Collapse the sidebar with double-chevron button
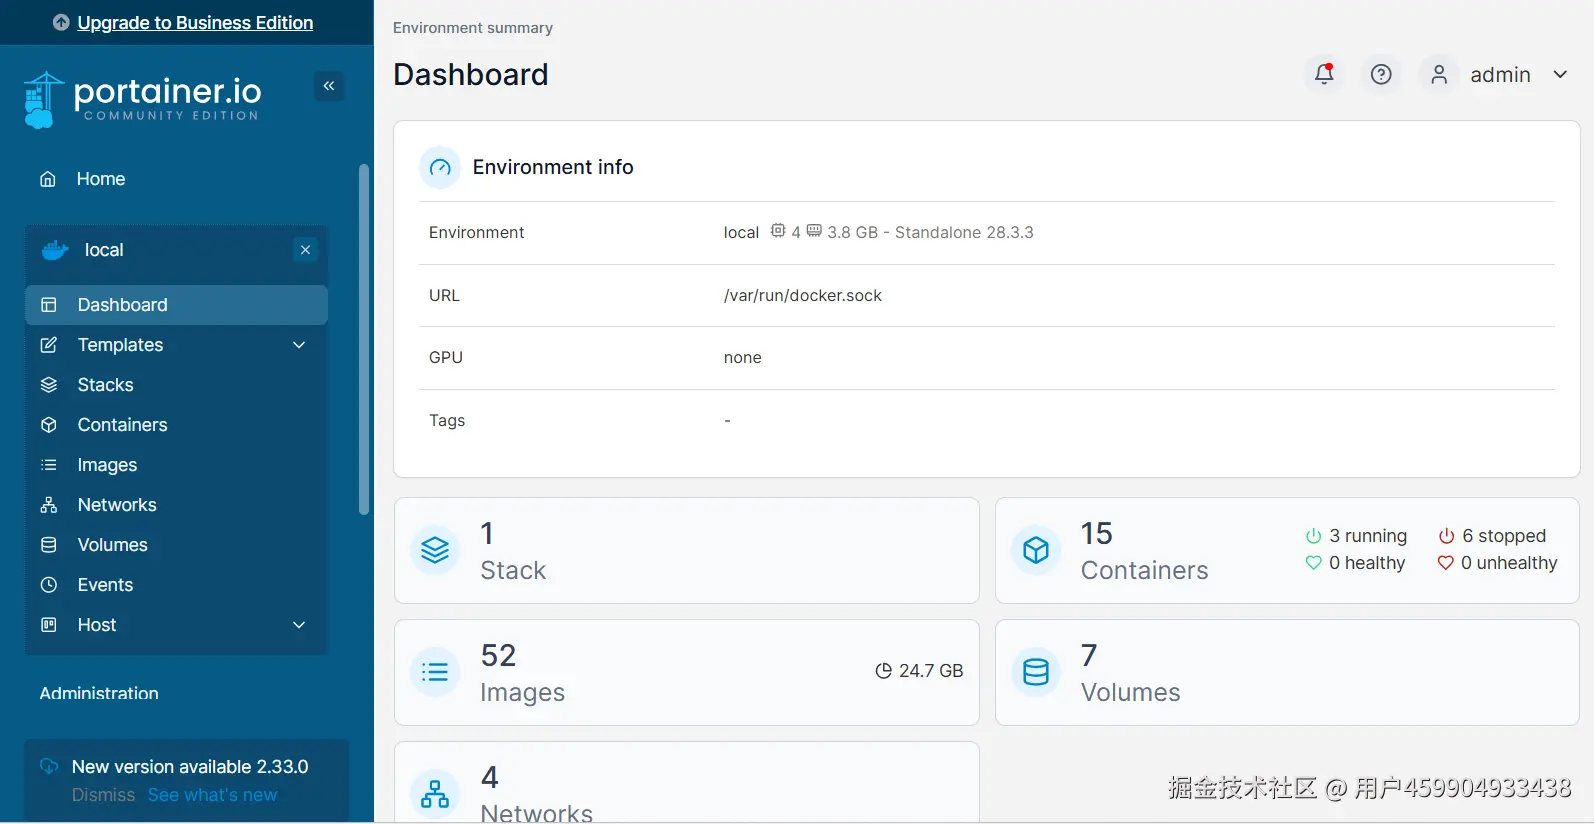 [x=329, y=86]
